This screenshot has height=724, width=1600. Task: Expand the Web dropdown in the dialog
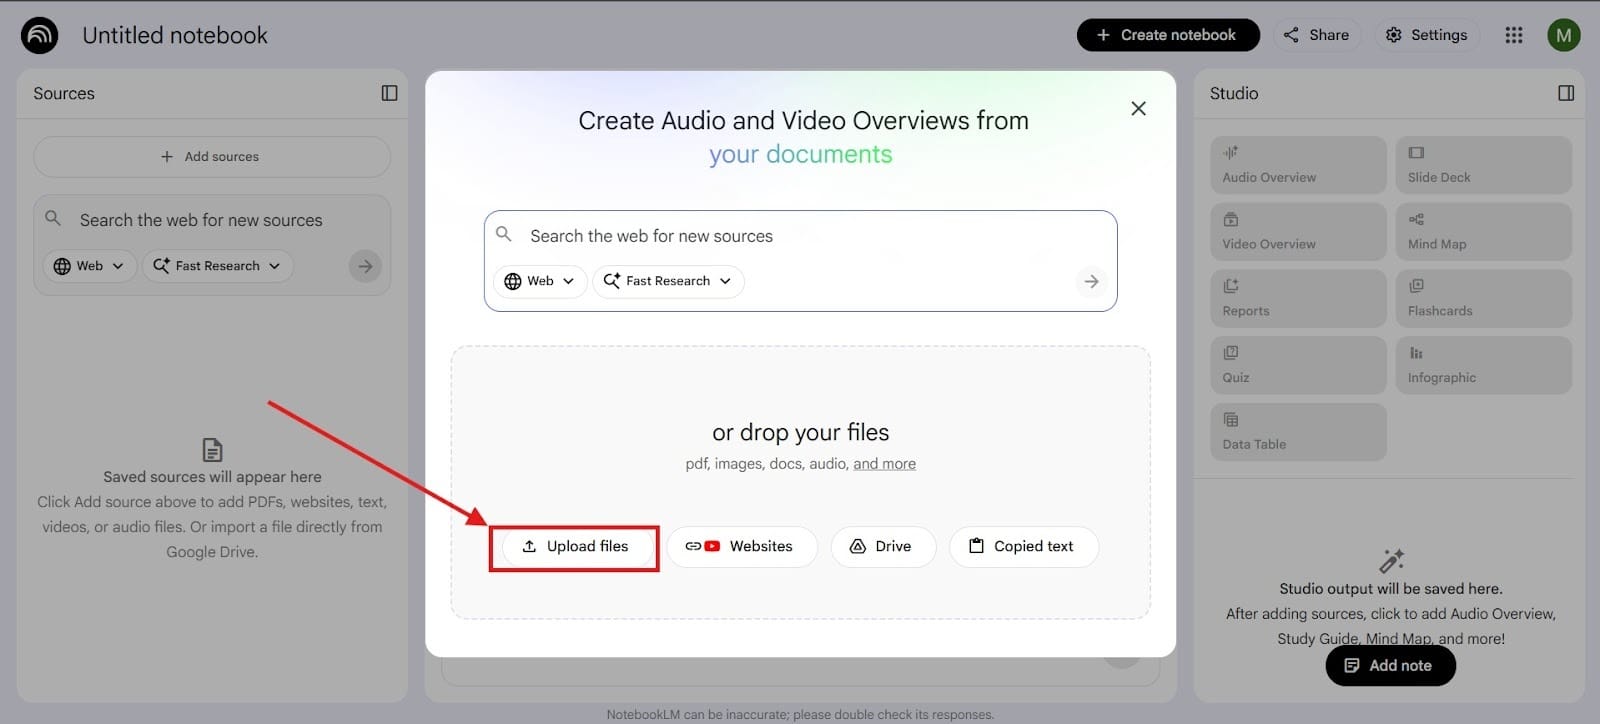tap(540, 281)
